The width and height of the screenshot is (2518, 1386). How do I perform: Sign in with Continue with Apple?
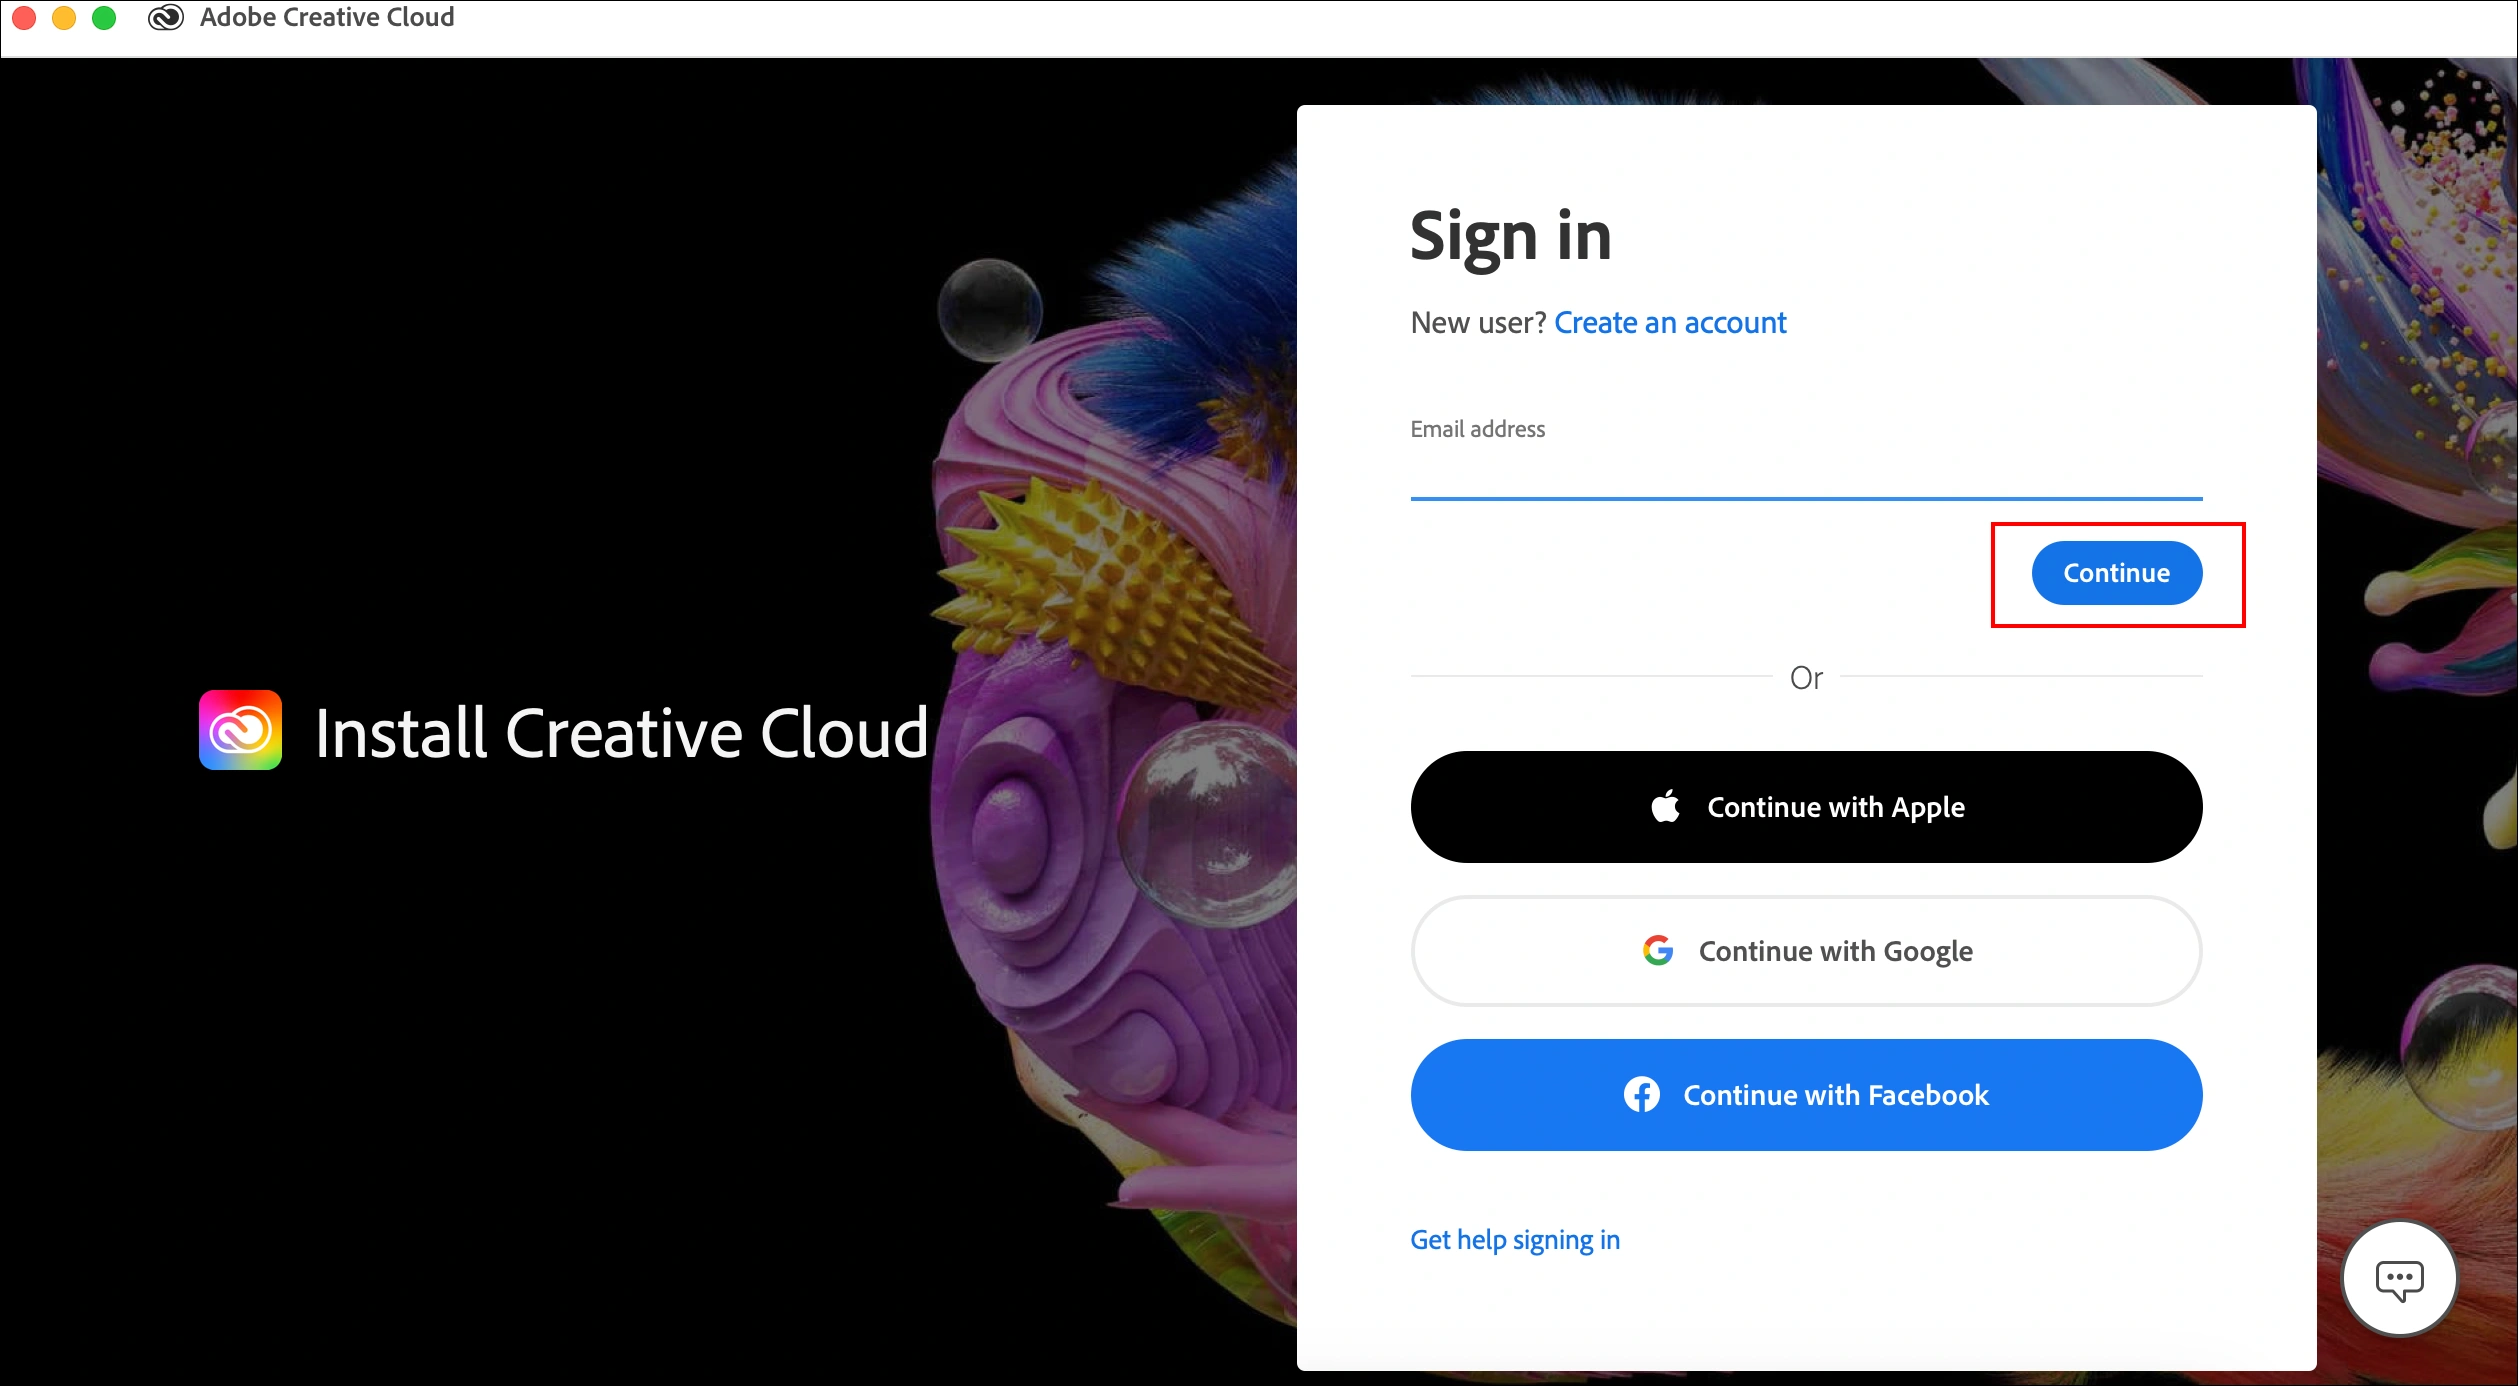point(1806,807)
